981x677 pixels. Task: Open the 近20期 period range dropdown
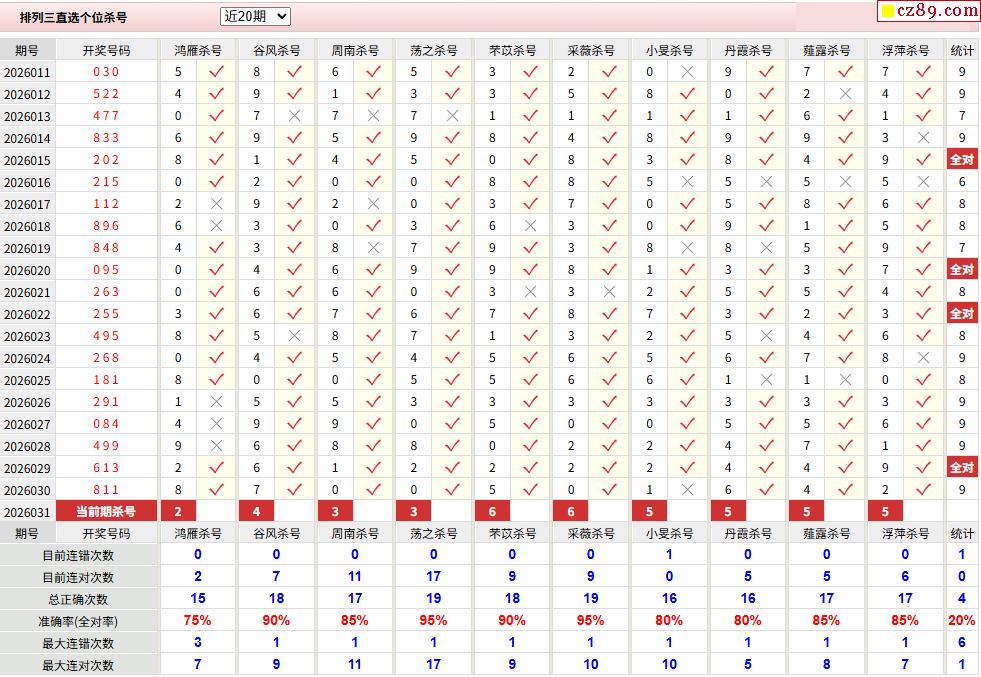[255, 17]
